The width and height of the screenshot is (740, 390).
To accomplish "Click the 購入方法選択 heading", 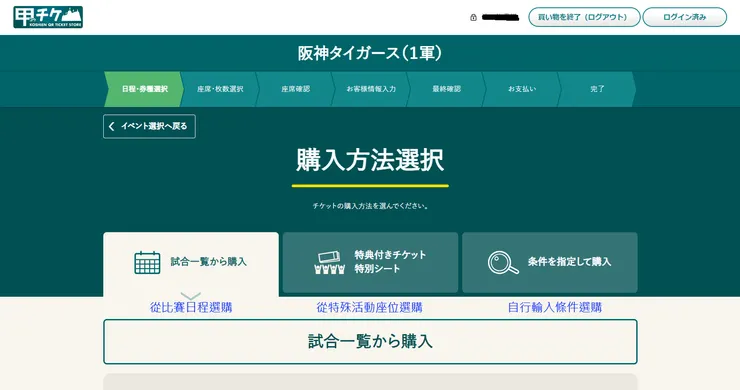I will 370,160.
